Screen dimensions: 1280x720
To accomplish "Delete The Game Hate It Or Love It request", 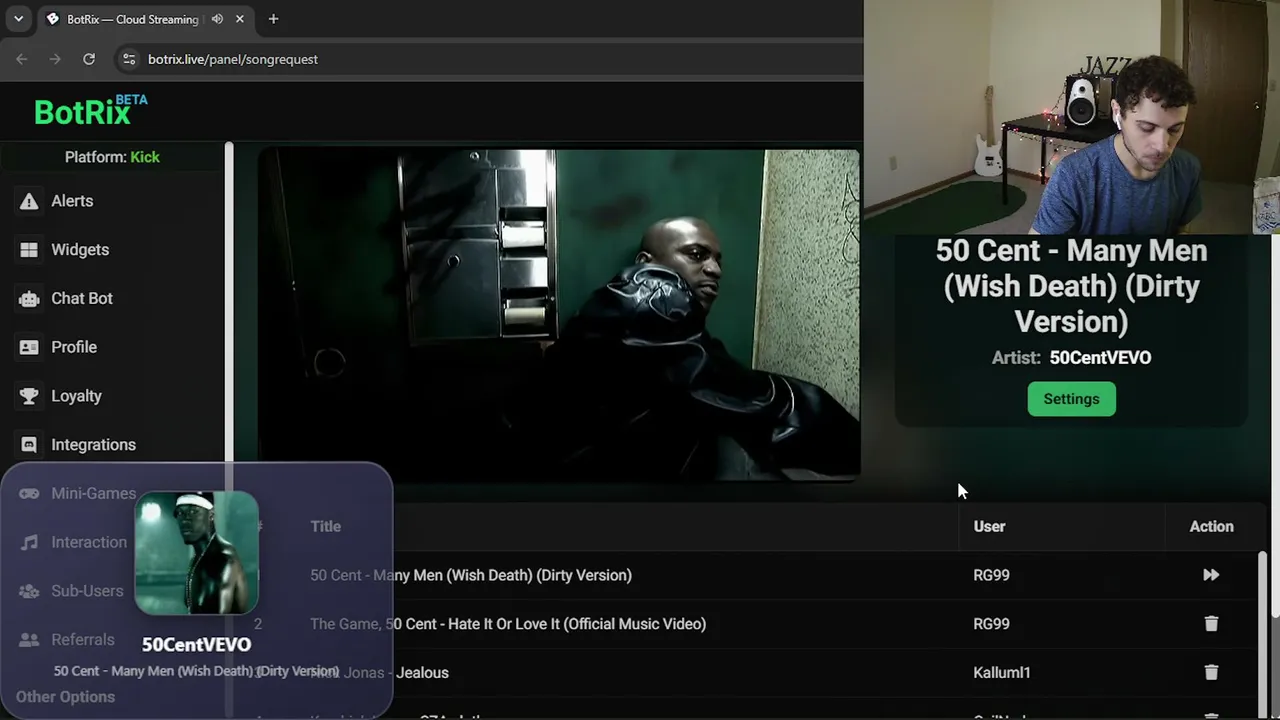I will click(1211, 624).
